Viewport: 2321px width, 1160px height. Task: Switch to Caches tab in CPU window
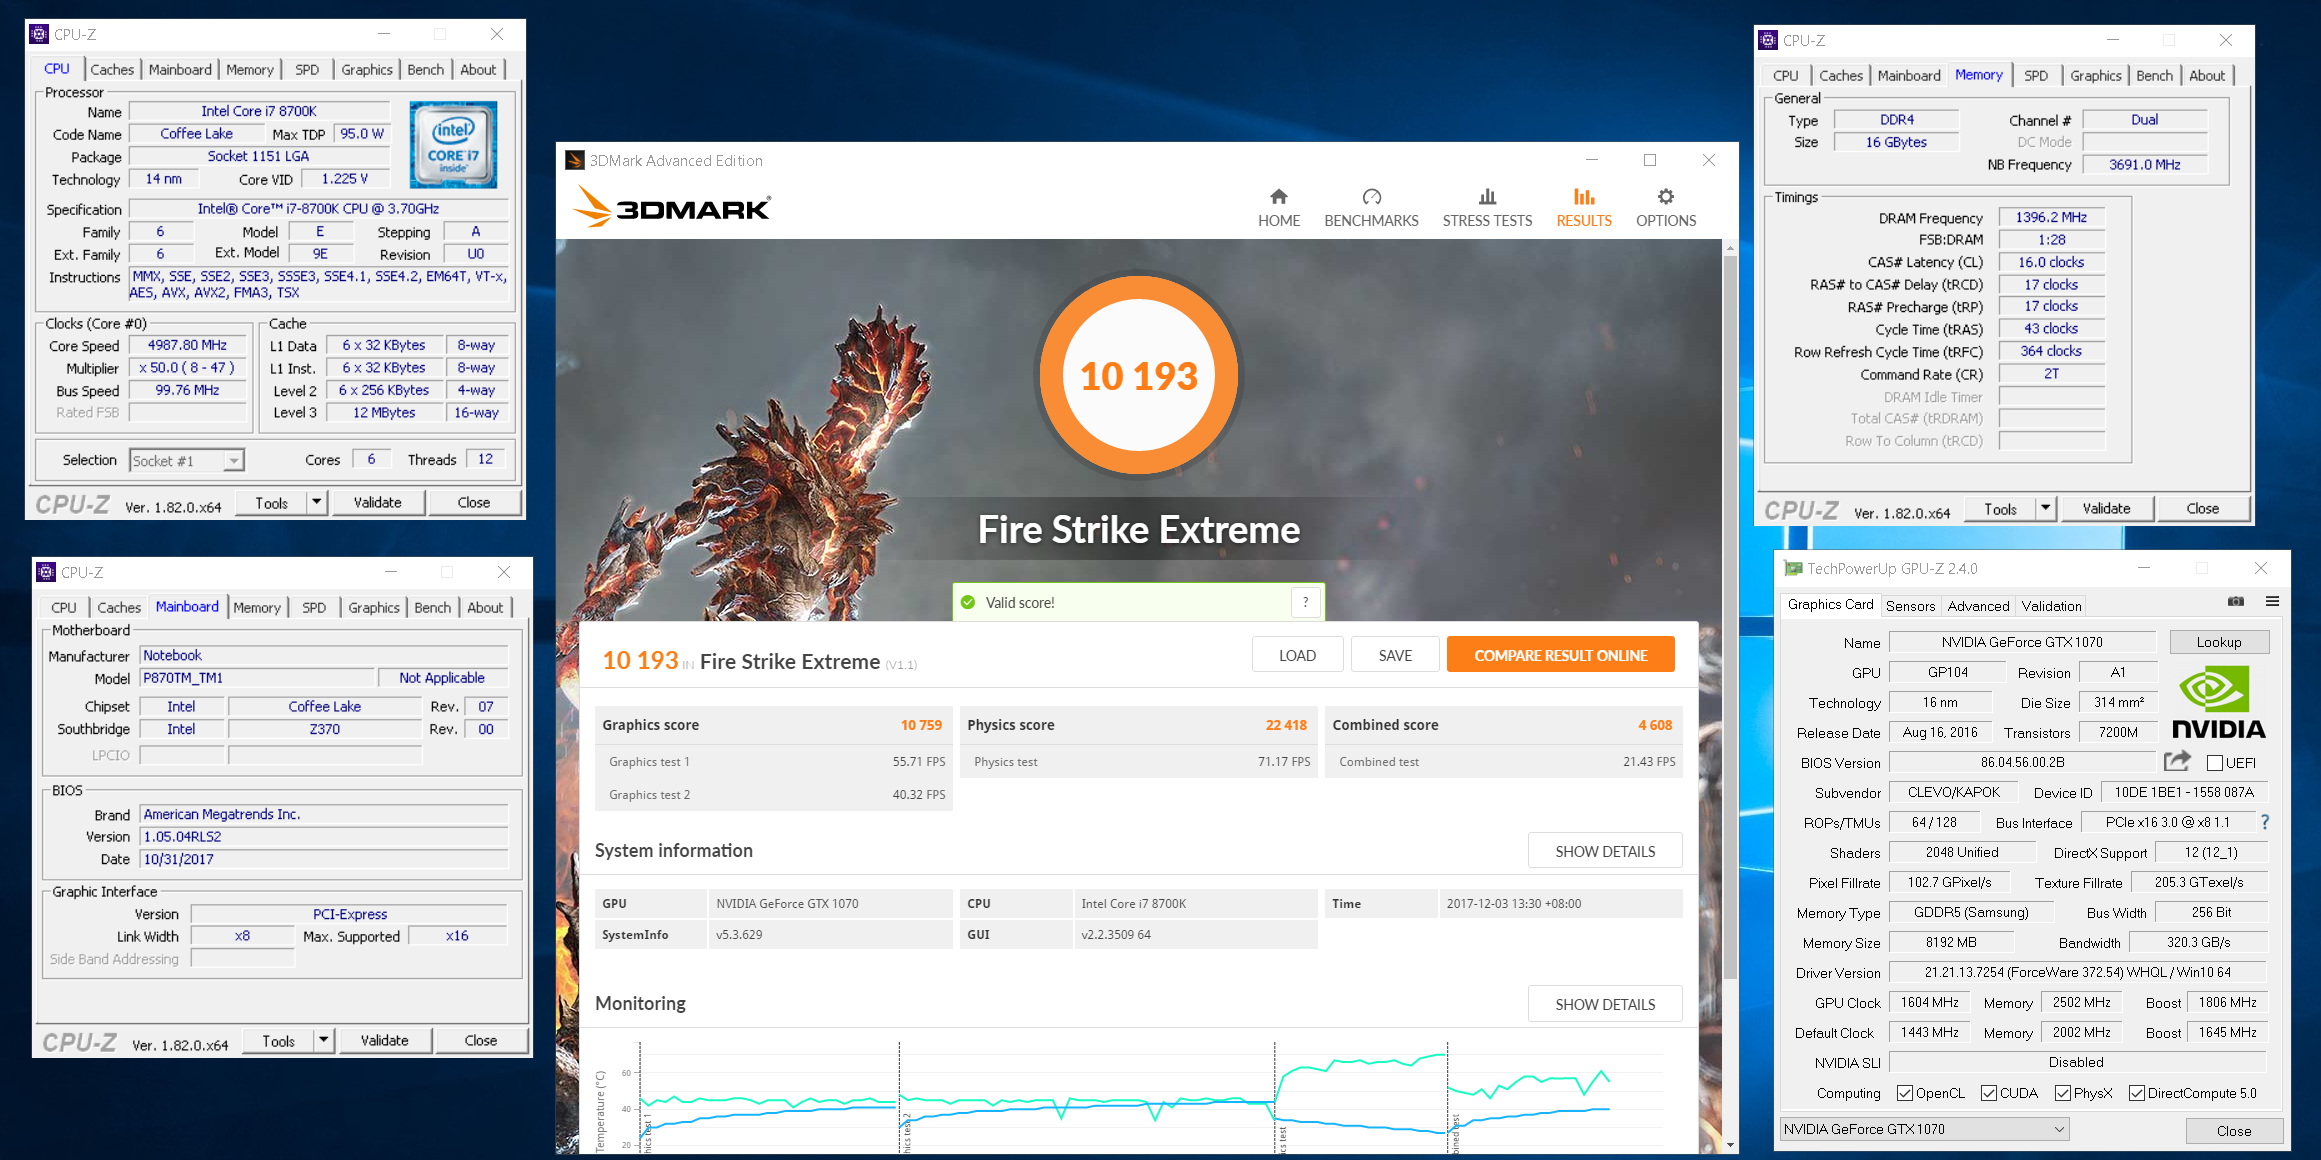[112, 69]
